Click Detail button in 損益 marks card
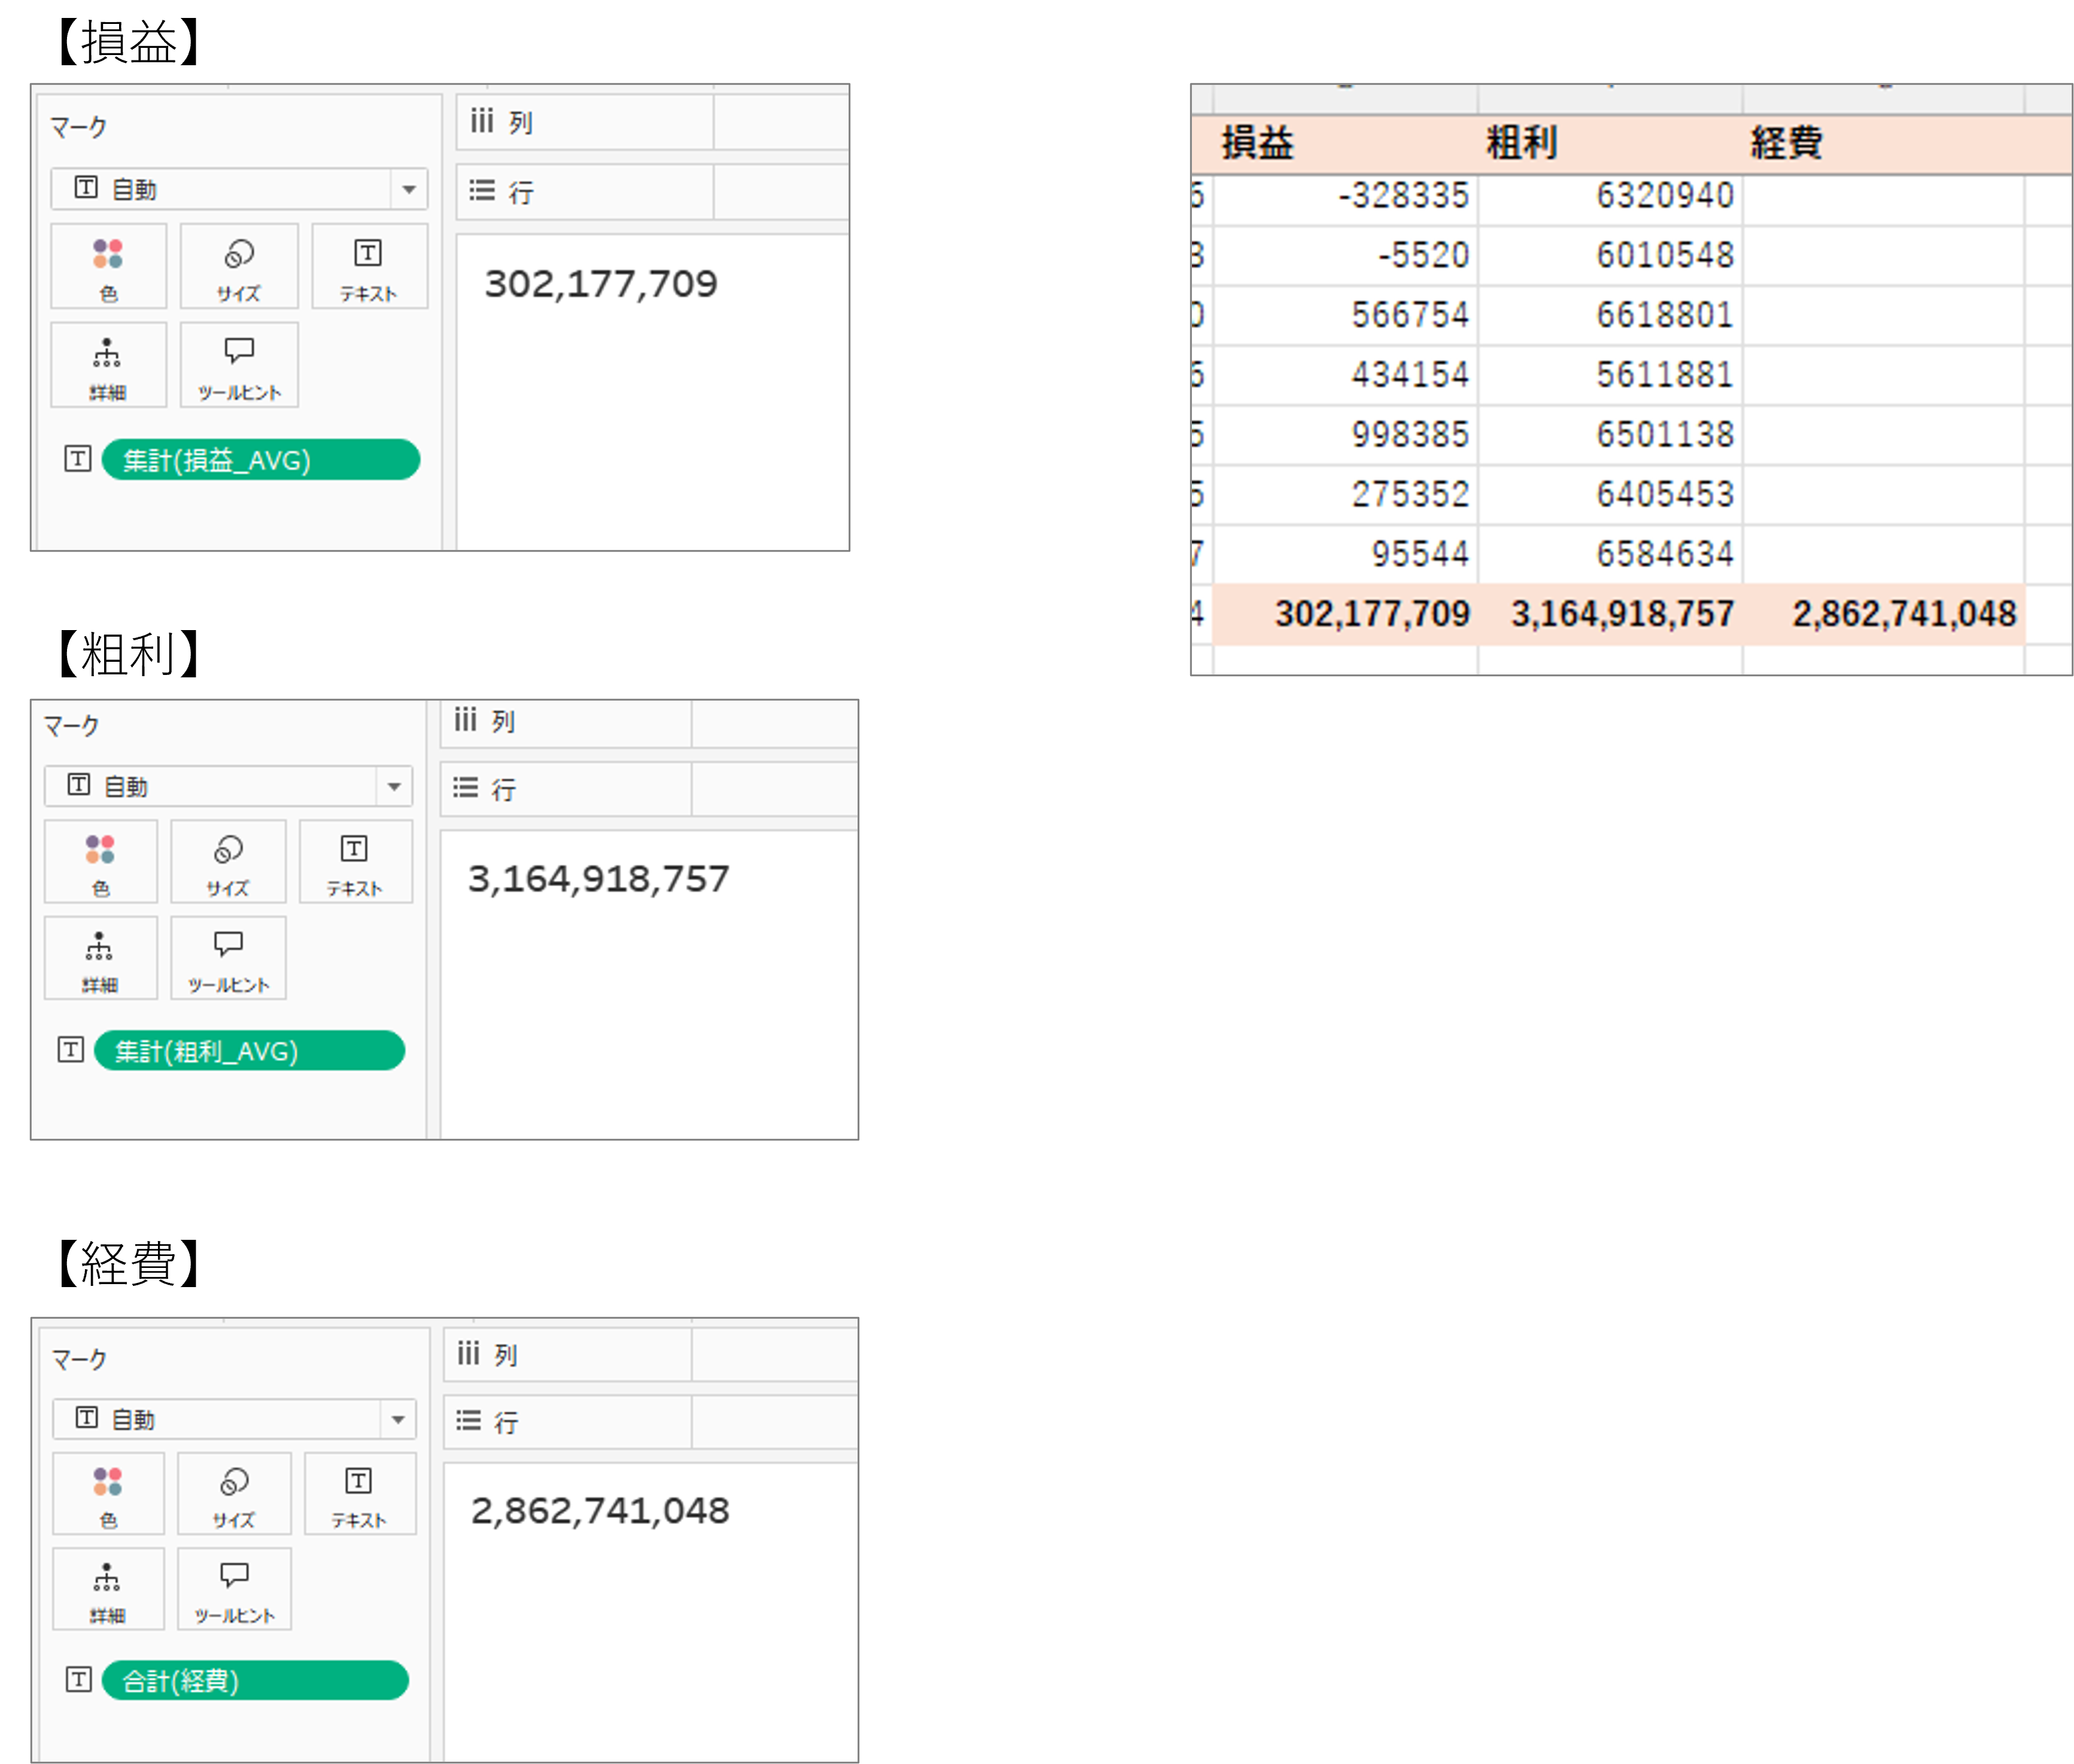The width and height of the screenshot is (2074, 1764). click(108, 364)
